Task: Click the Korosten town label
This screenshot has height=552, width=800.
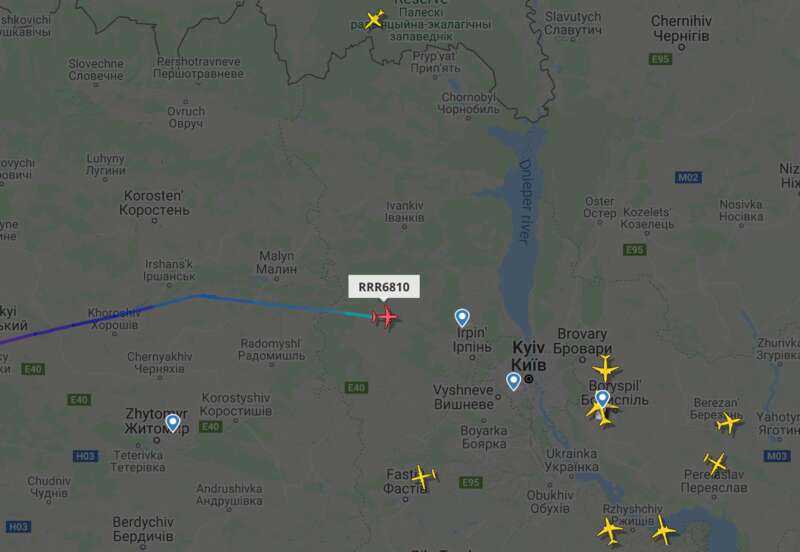Action: (x=154, y=203)
